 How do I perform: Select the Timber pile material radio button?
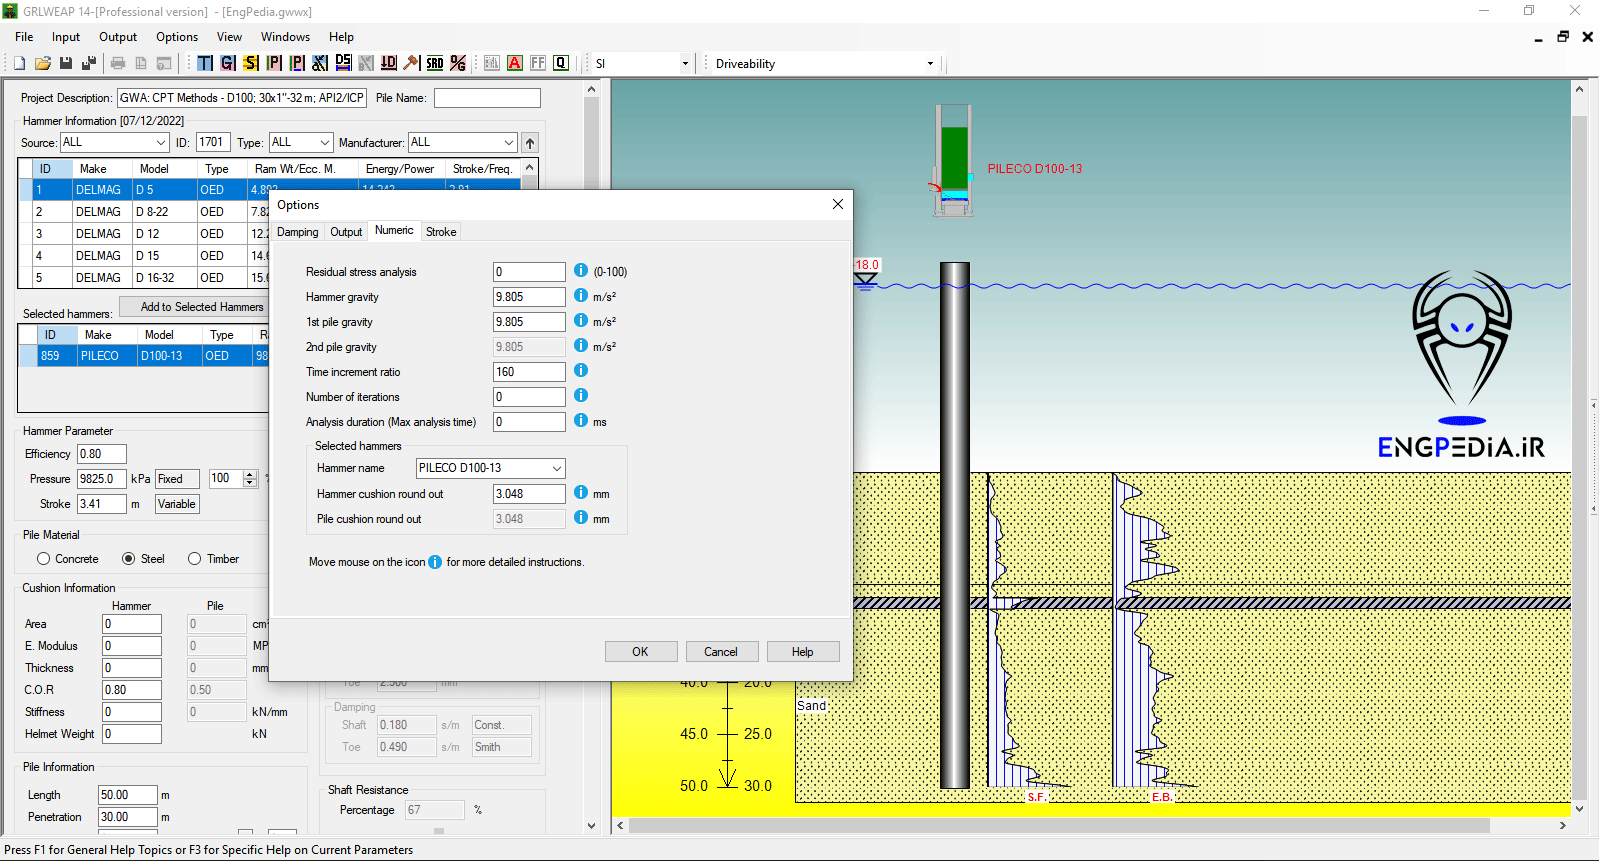pos(194,559)
